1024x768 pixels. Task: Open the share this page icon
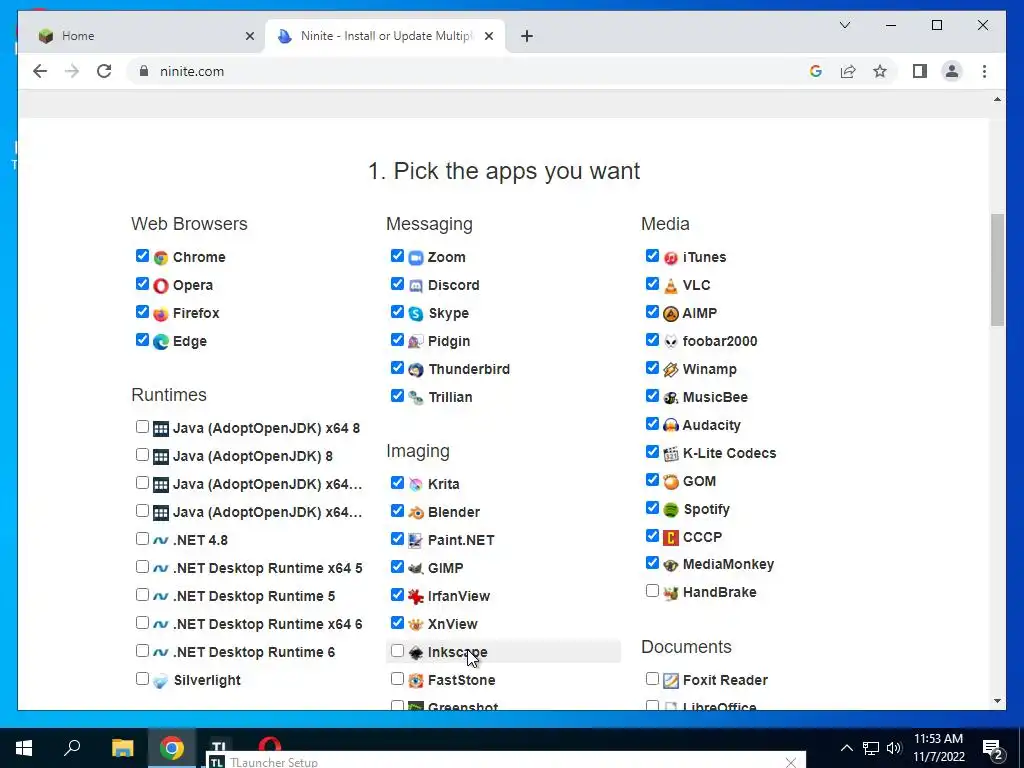tap(848, 71)
